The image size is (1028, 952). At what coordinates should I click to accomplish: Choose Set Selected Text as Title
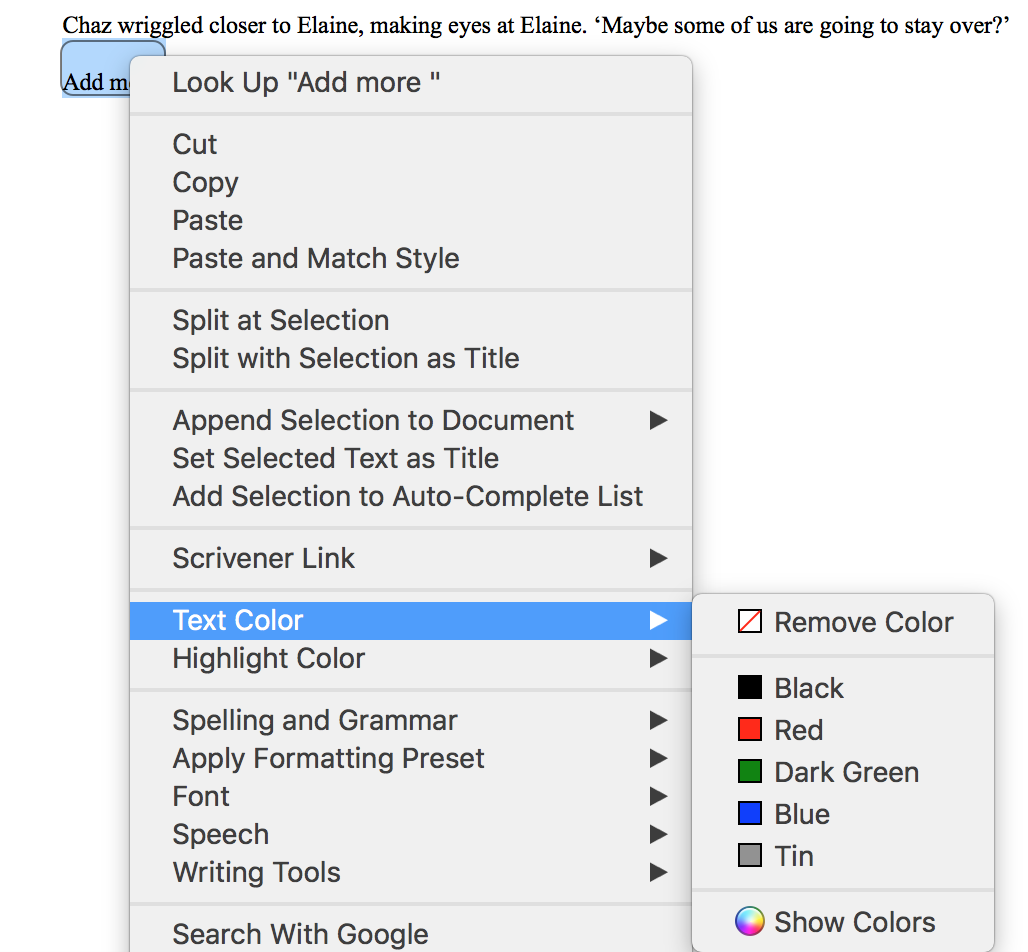pyautogui.click(x=411, y=458)
